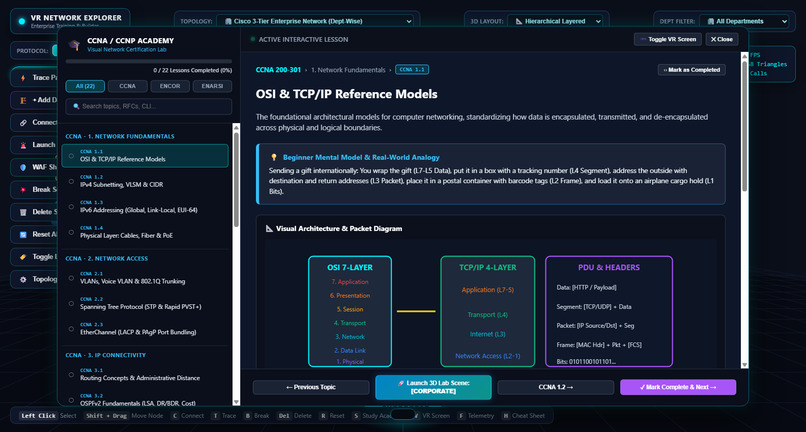Mark Spanning Tree Protocol lesson circle

71,303
